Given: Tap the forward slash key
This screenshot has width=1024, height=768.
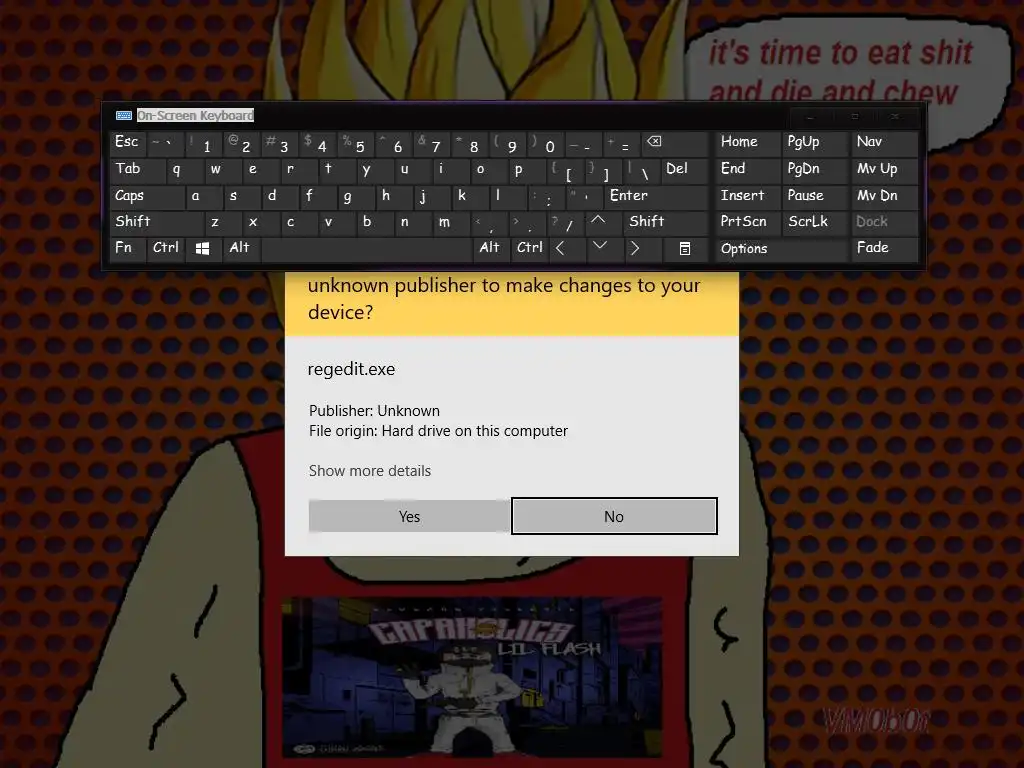Looking at the screenshot, I should (x=566, y=222).
